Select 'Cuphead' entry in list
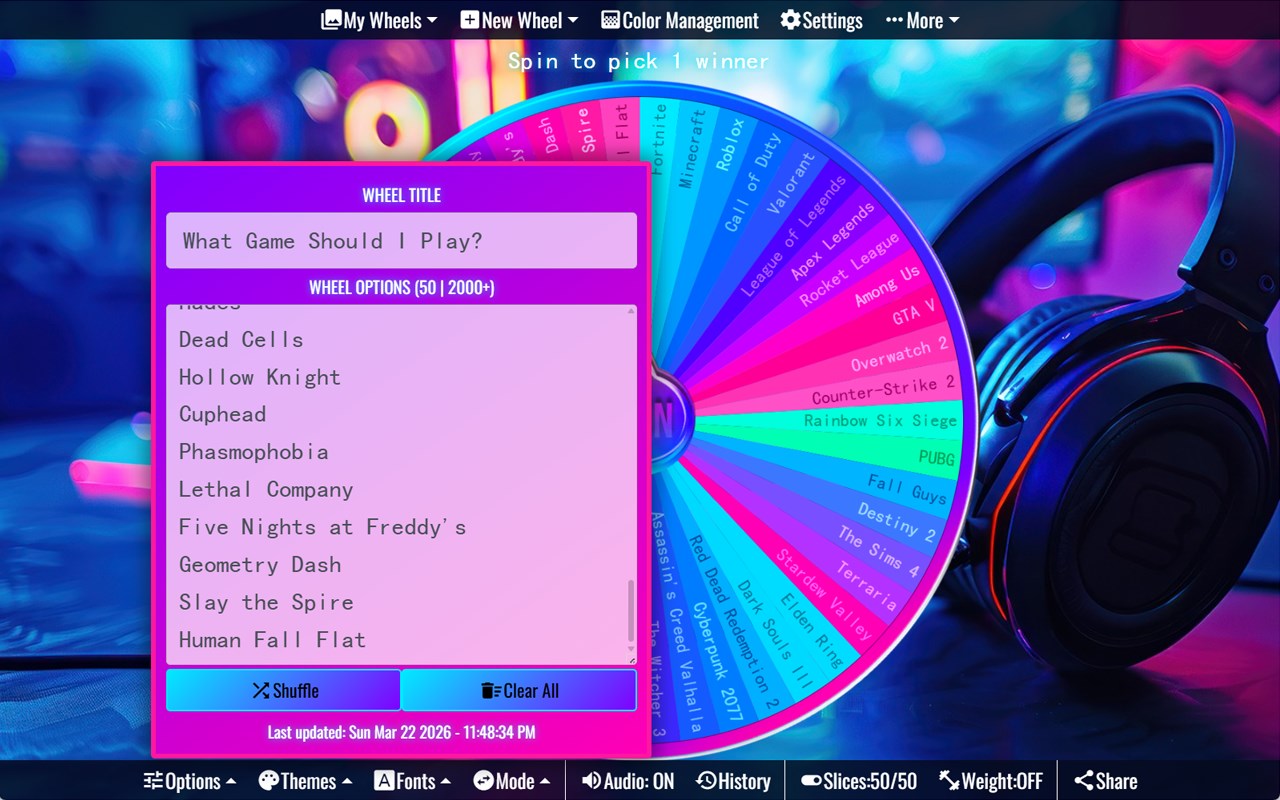This screenshot has width=1280, height=800. [222, 414]
